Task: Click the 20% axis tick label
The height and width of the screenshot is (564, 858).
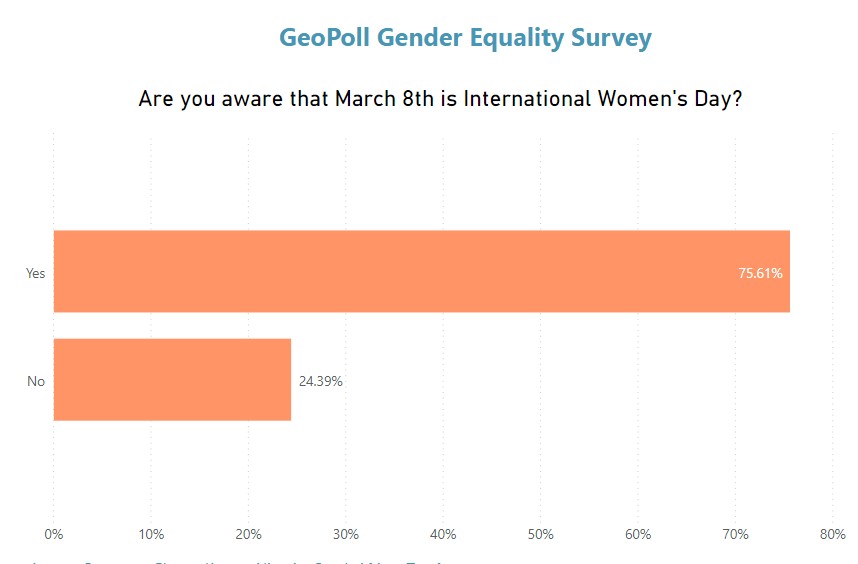Action: (249, 535)
